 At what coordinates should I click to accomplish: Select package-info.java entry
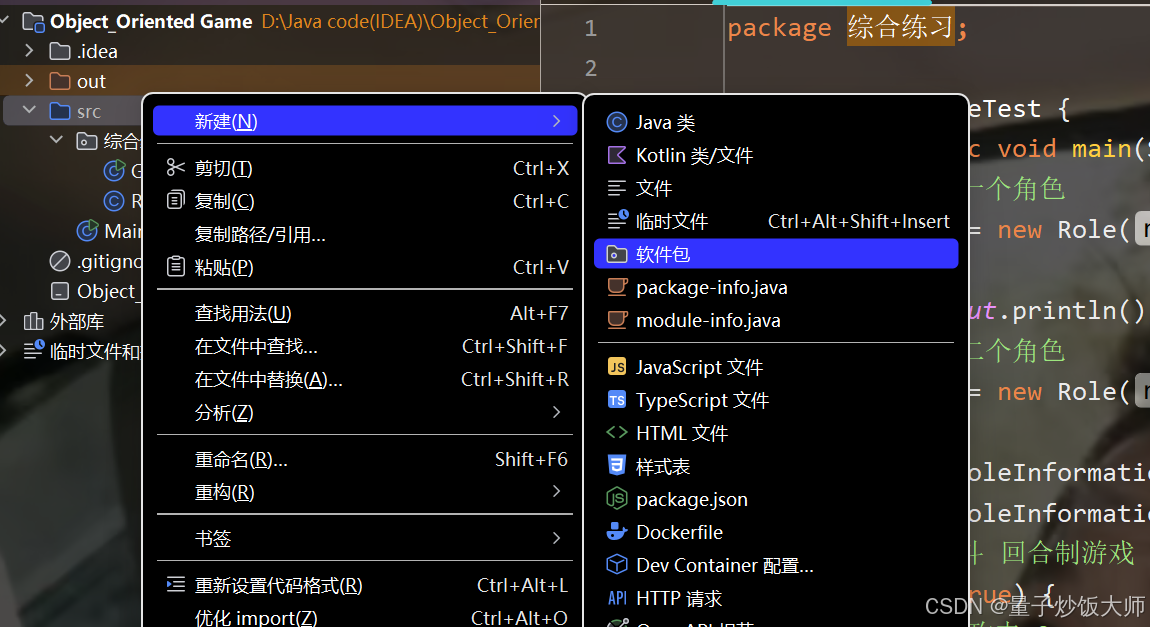pos(776,287)
